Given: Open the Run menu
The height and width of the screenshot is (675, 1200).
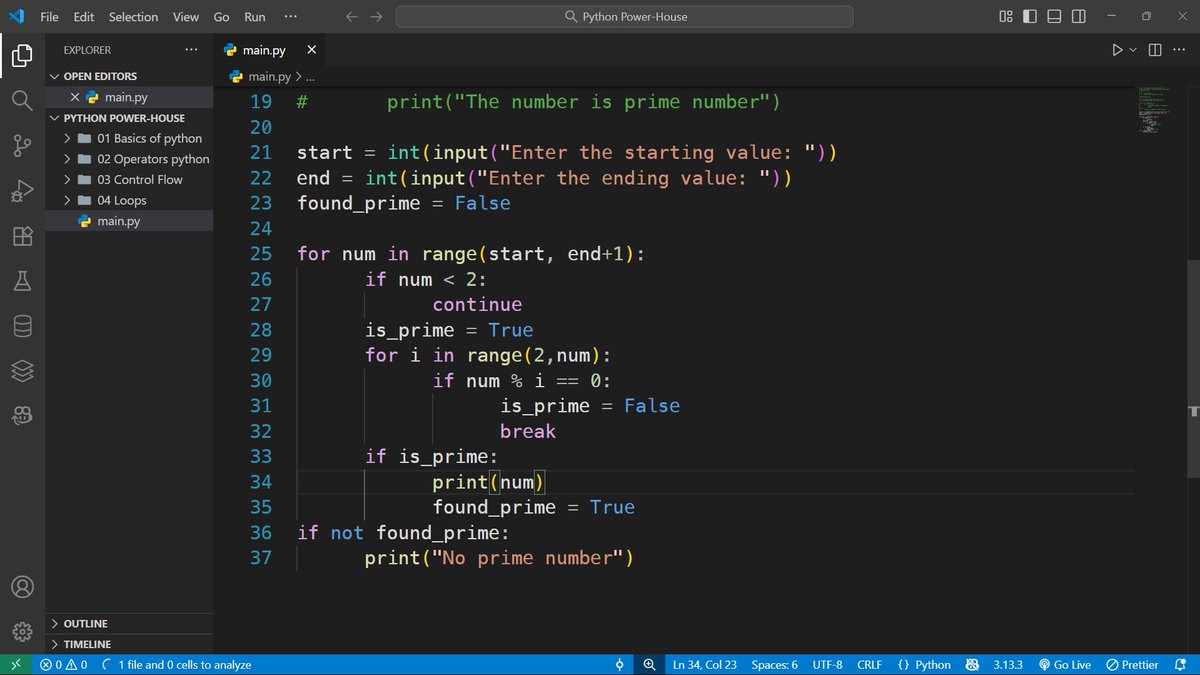Looking at the screenshot, I should pos(255,17).
